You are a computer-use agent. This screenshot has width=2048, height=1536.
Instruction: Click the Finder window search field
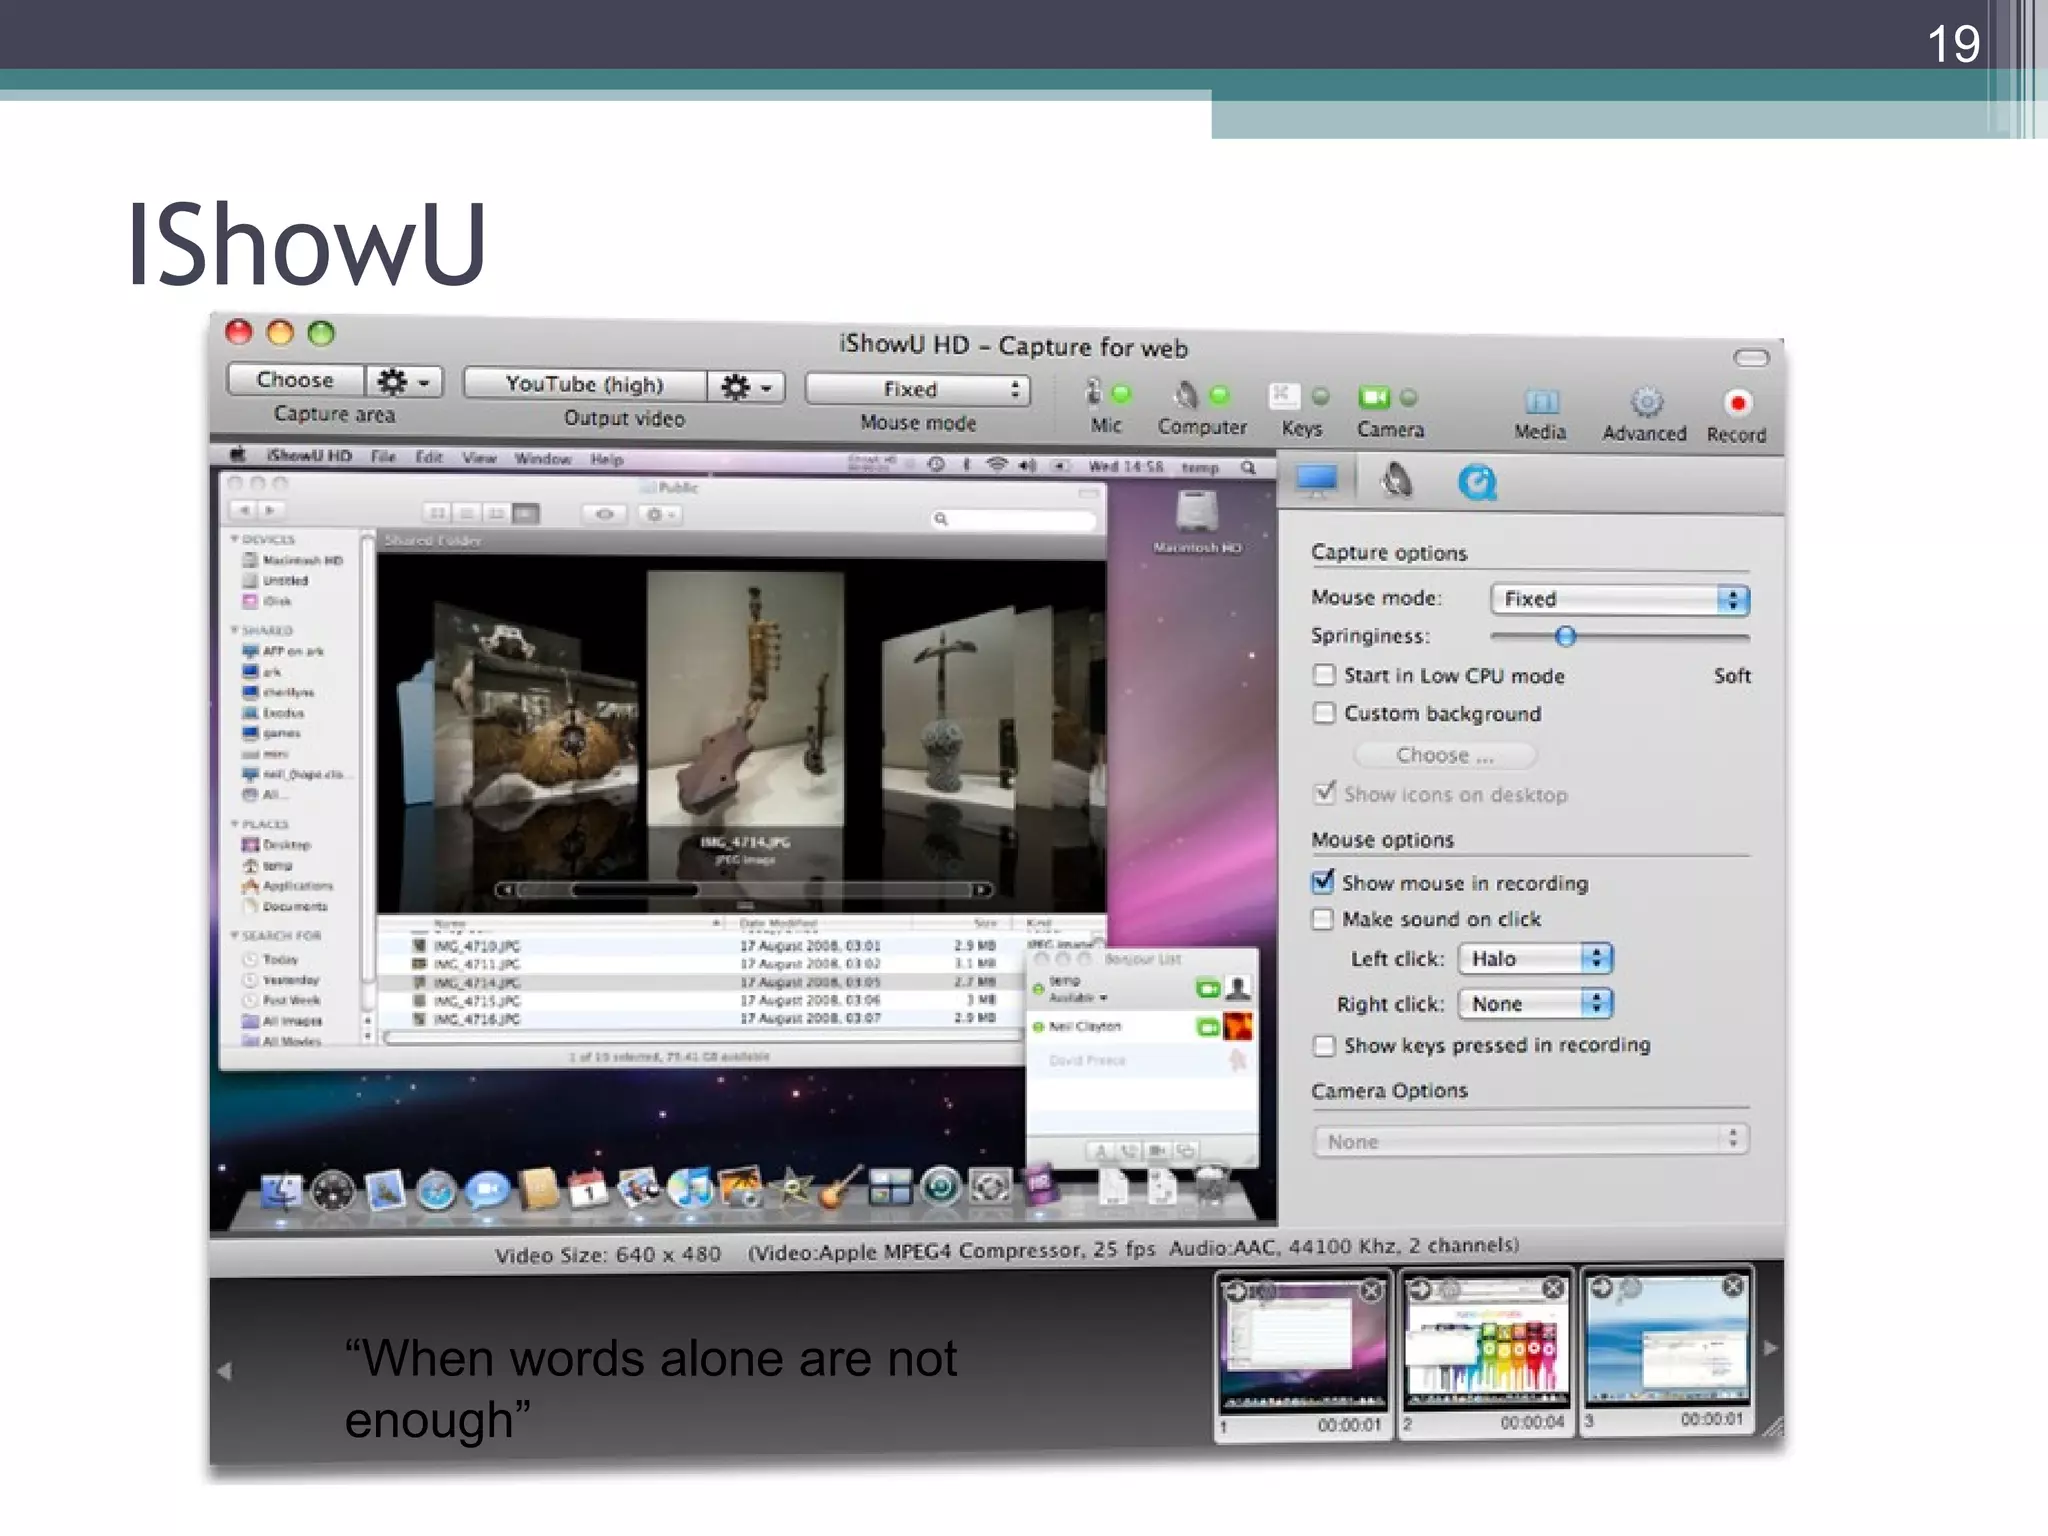click(1012, 519)
